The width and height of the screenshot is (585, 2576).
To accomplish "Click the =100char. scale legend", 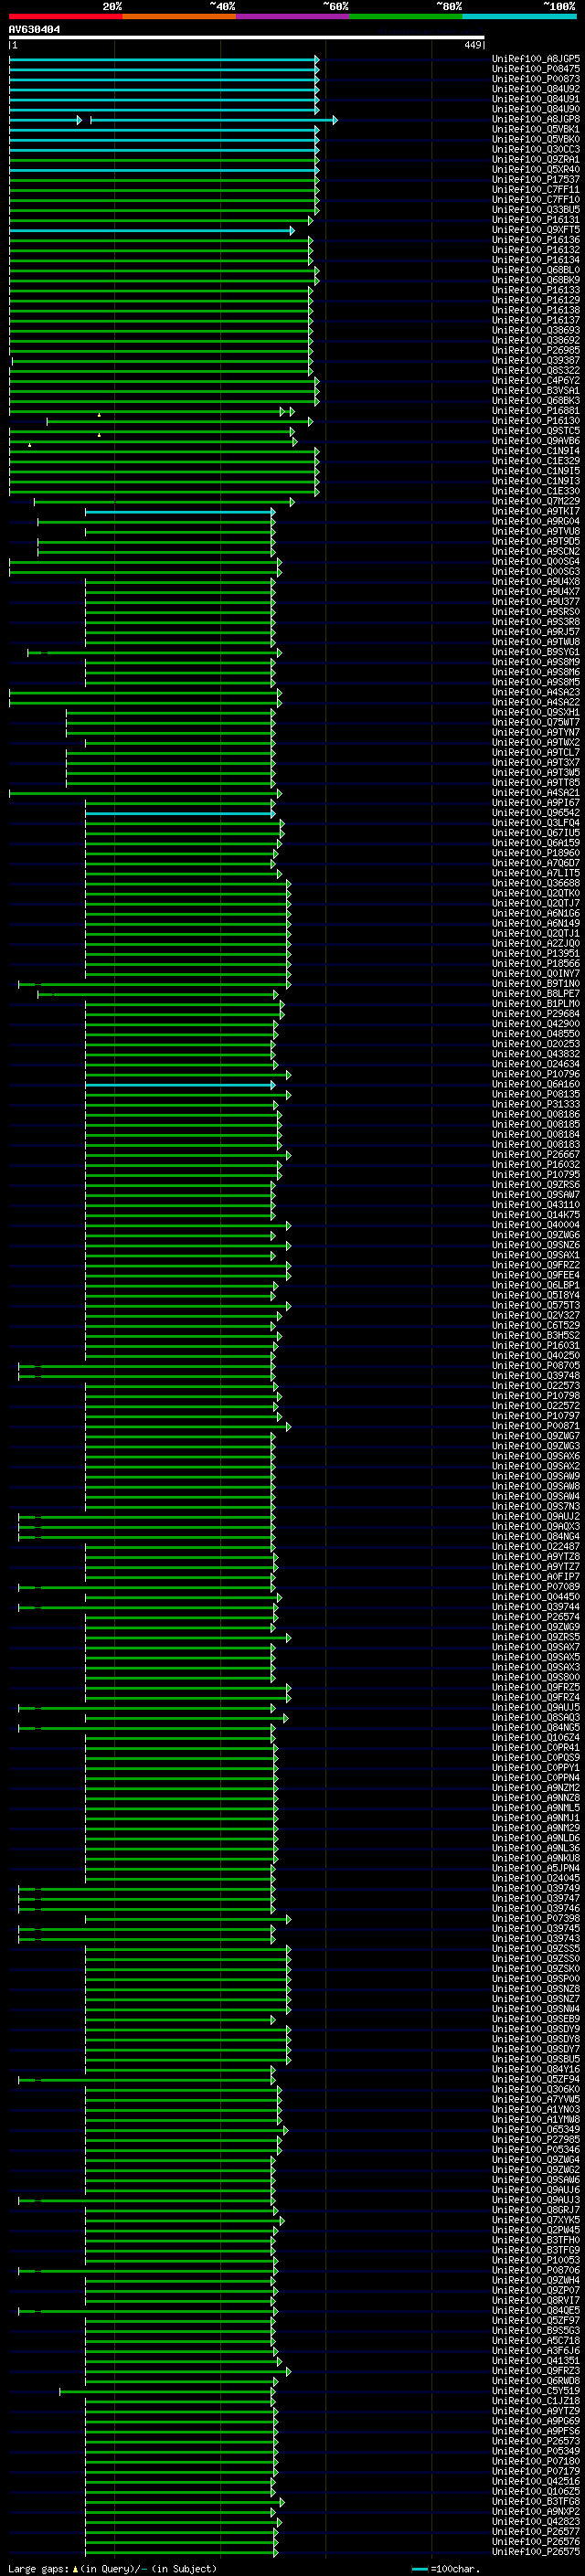I will (x=445, y=2568).
